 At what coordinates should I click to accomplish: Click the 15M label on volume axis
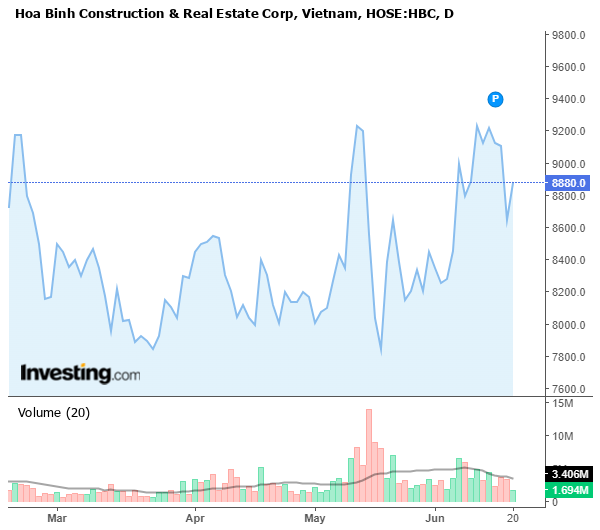(x=562, y=404)
